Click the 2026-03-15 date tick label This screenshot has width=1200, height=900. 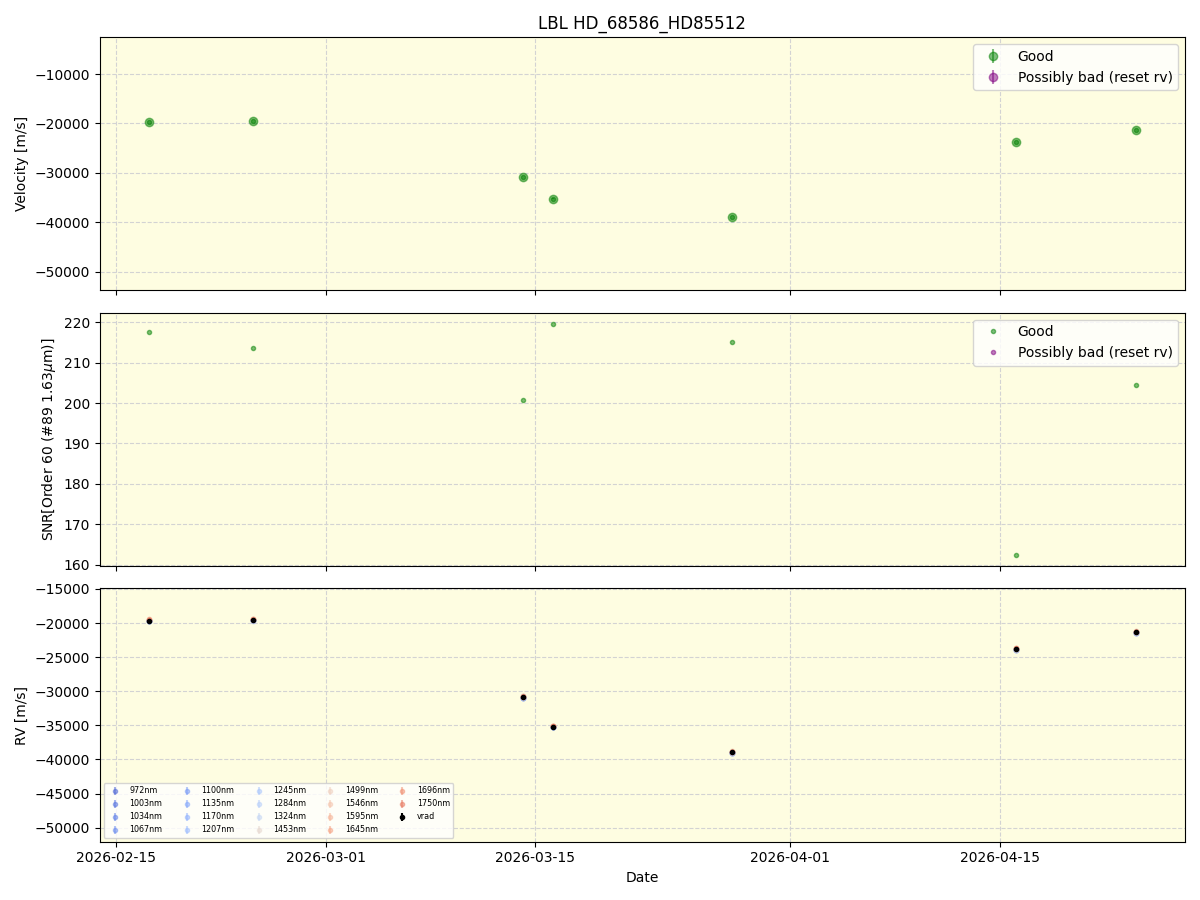(535, 856)
